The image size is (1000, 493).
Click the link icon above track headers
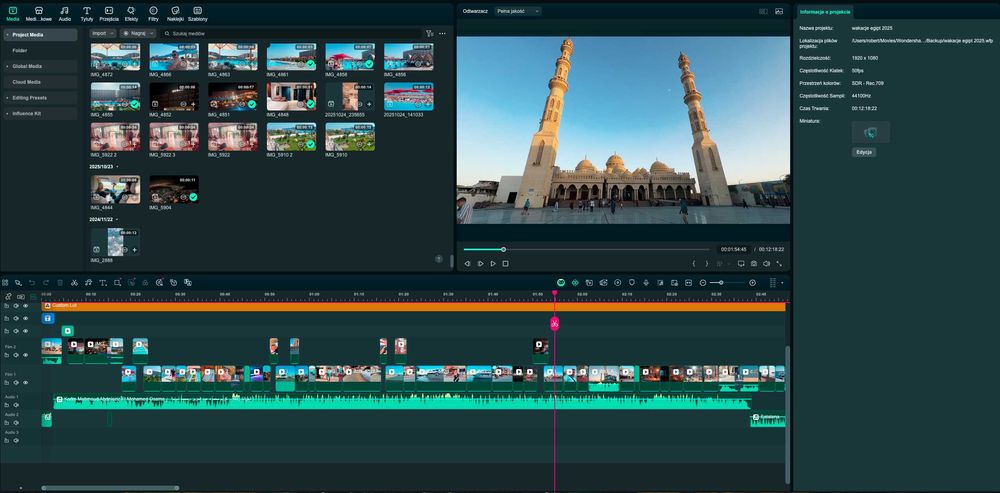coord(8,297)
